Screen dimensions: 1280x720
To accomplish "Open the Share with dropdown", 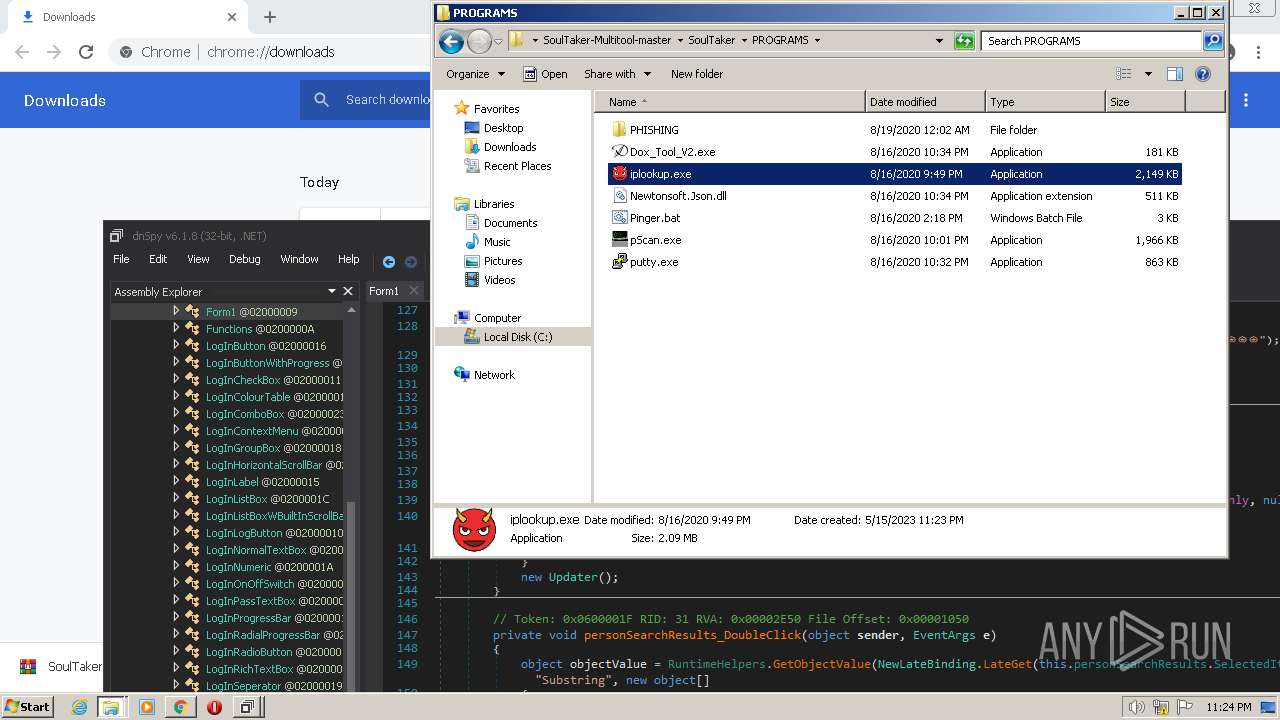I will pos(617,74).
